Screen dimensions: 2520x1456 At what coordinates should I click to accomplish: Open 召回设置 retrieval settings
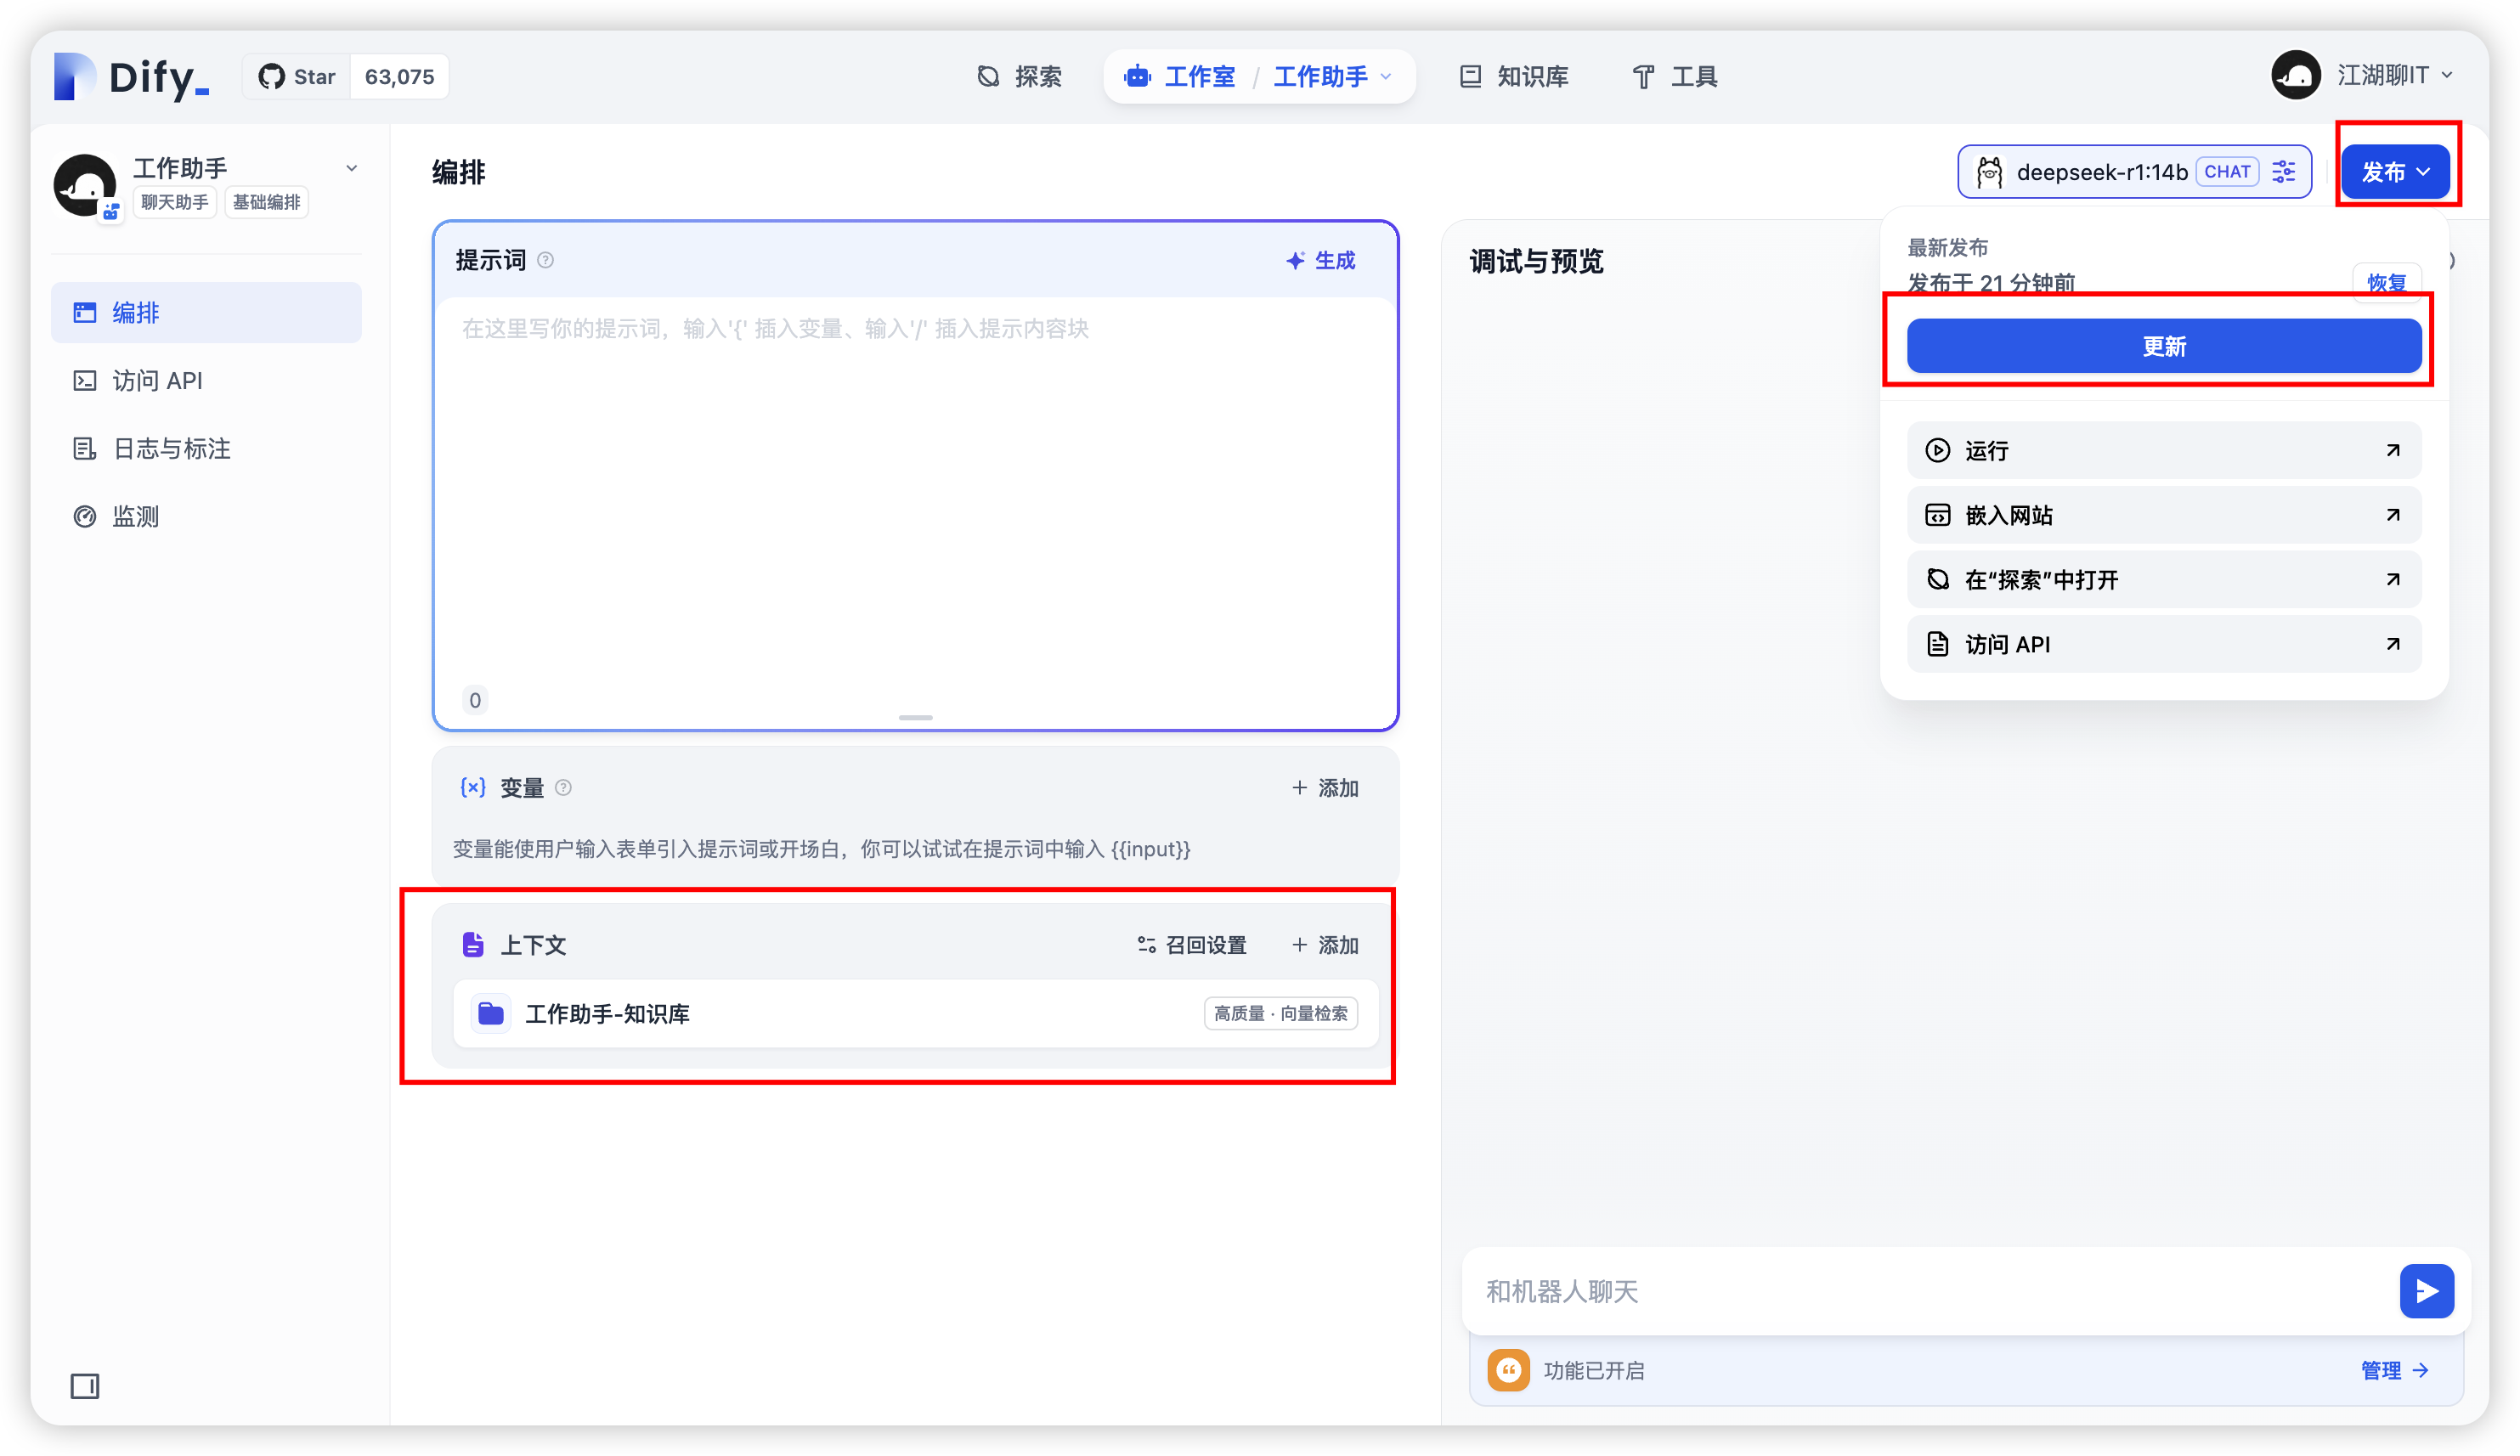[x=1192, y=945]
